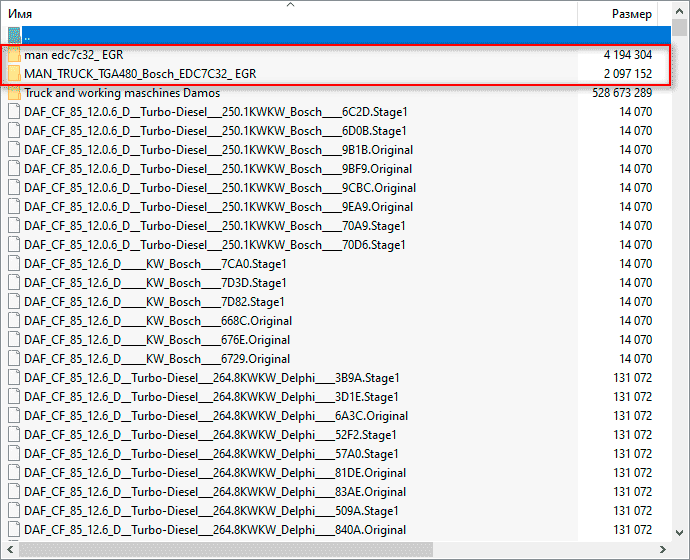Click file icon of Bosch 7CA0.Stage1

click(x=14, y=264)
